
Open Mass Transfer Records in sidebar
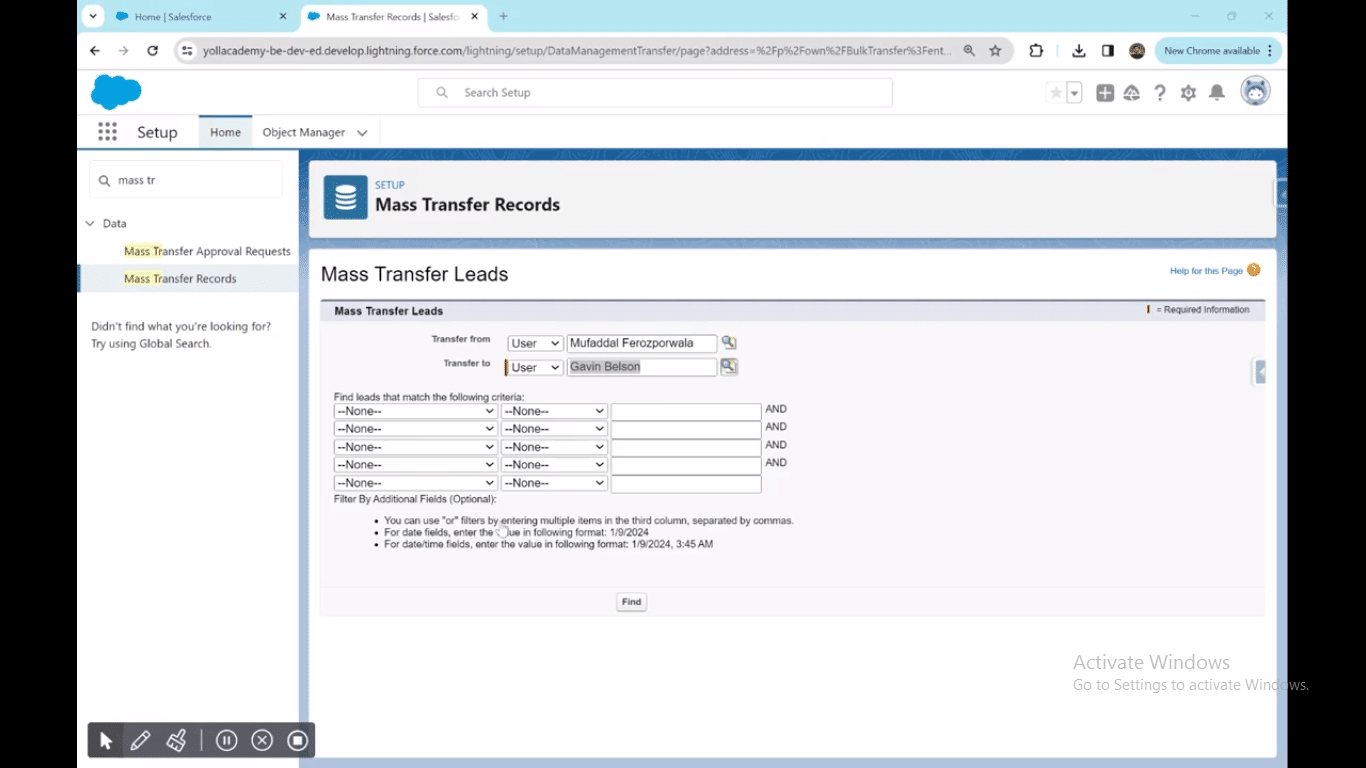[x=180, y=278]
